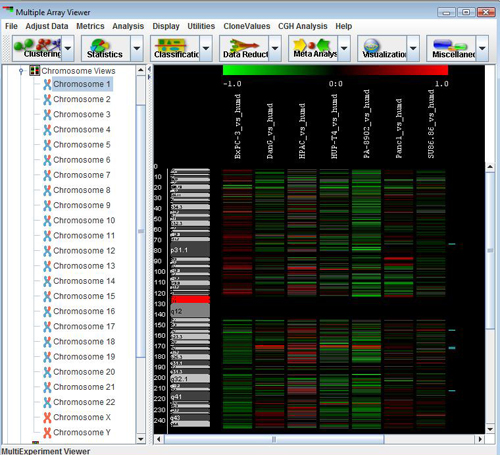Click the q12 cytoband on ideogram
500x455 pixels.
pyautogui.click(x=190, y=311)
